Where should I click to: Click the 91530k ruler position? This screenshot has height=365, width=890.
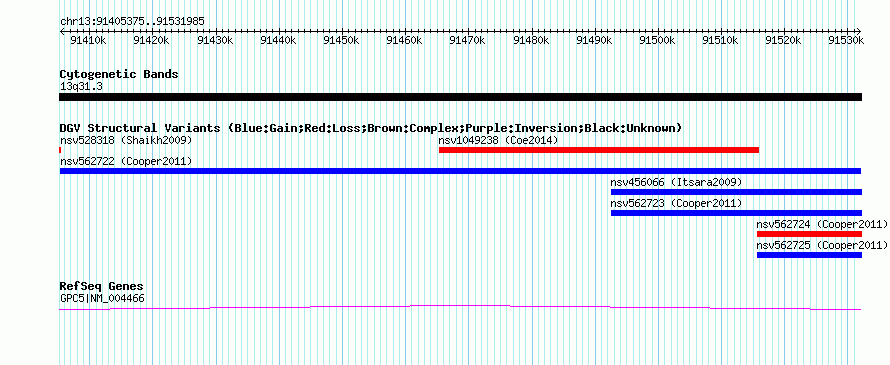[x=847, y=40]
